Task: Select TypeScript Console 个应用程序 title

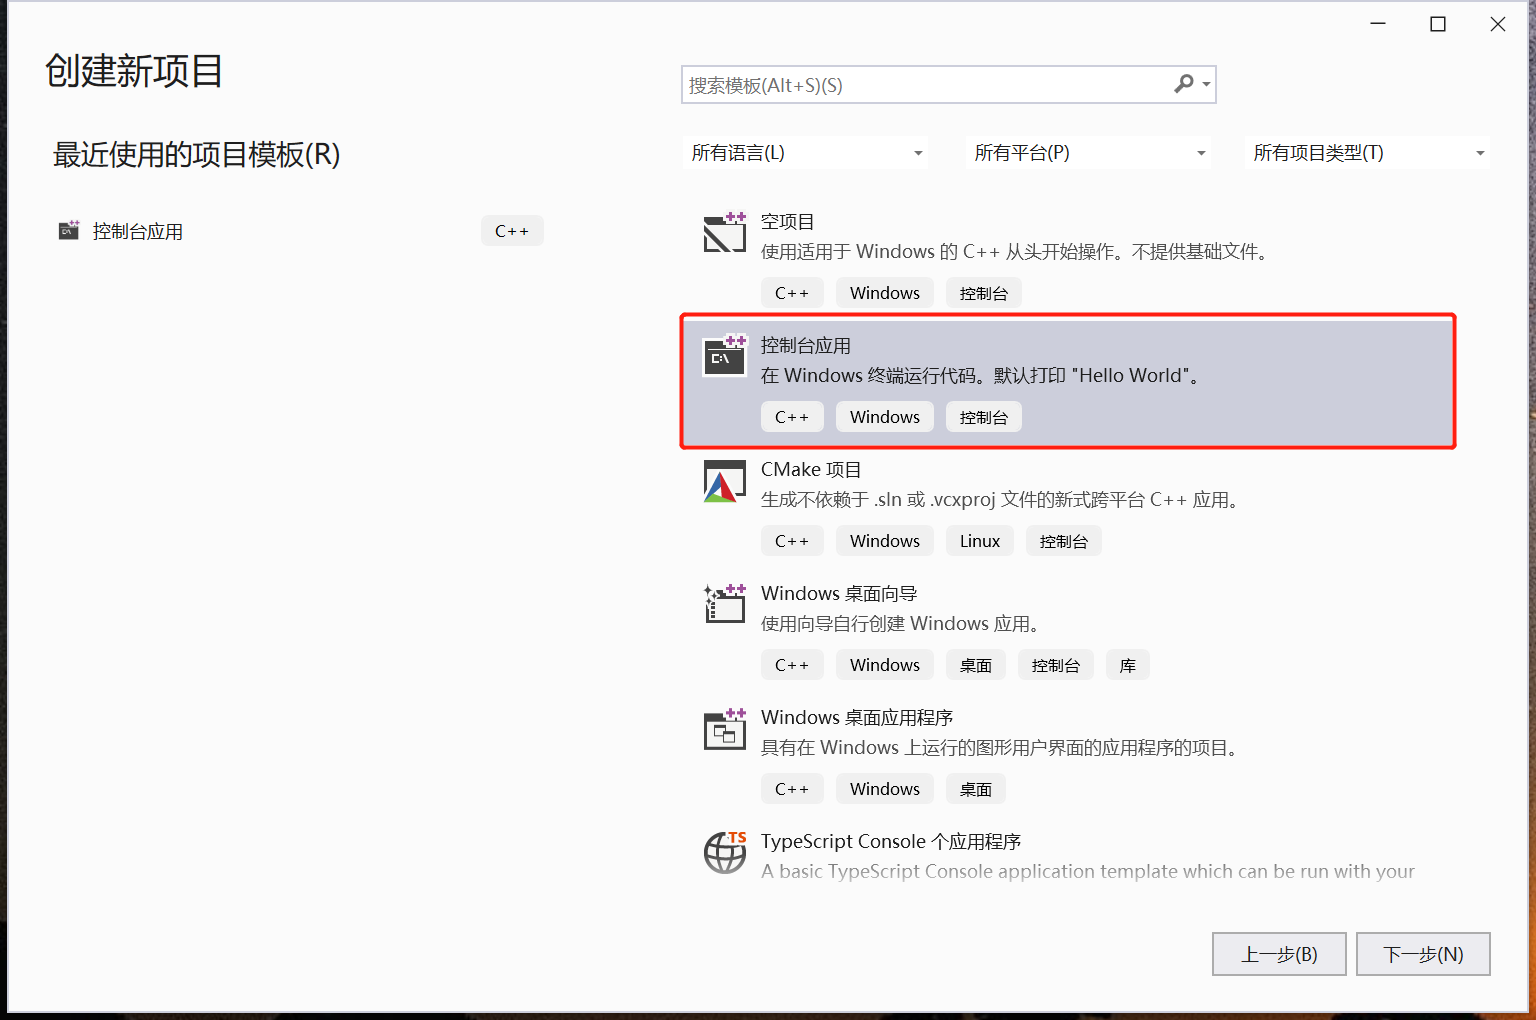Action: [x=891, y=842]
